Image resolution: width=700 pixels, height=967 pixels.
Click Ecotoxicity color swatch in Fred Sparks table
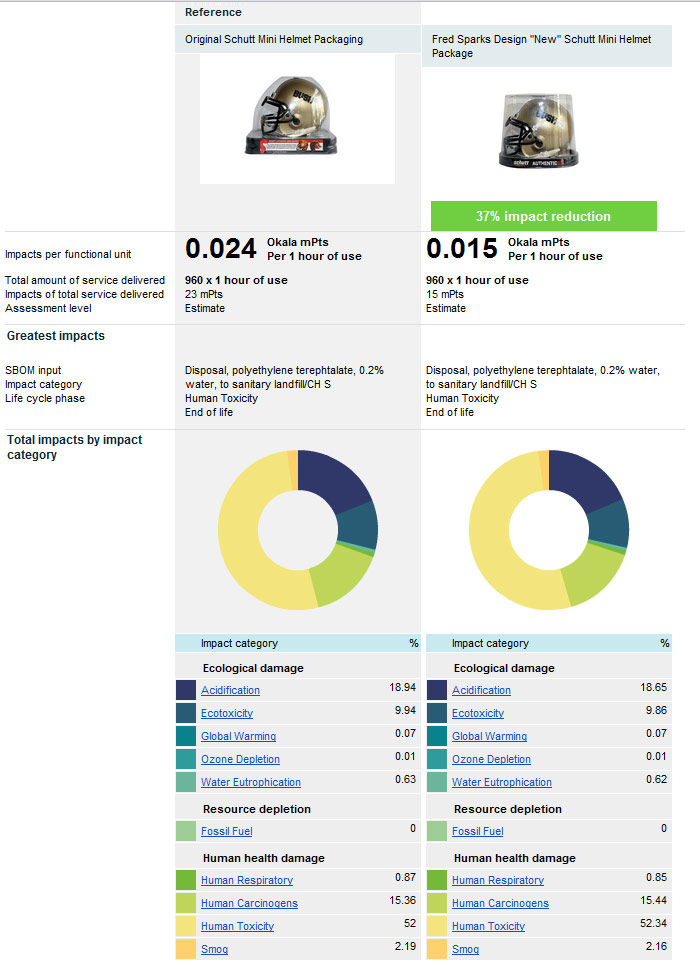[437, 713]
